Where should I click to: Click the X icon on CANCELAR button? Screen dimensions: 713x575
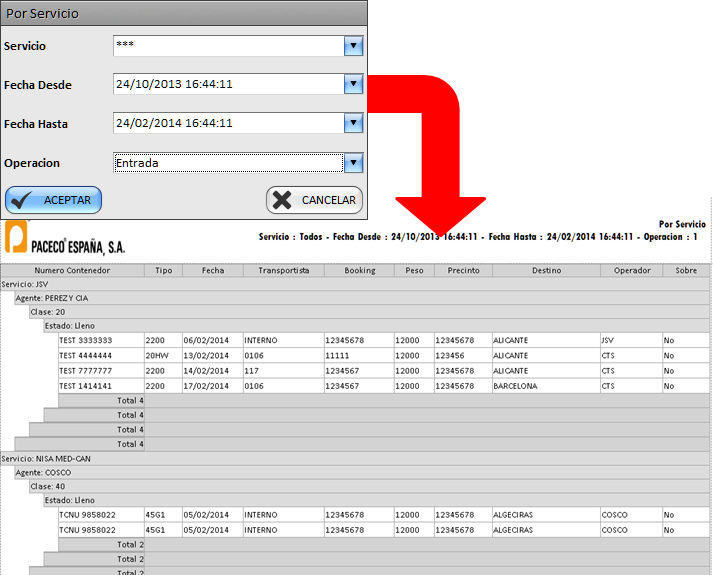coord(283,200)
